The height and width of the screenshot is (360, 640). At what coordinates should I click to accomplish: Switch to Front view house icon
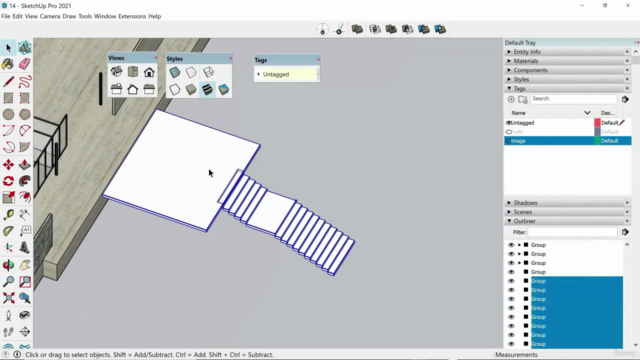[x=149, y=72]
